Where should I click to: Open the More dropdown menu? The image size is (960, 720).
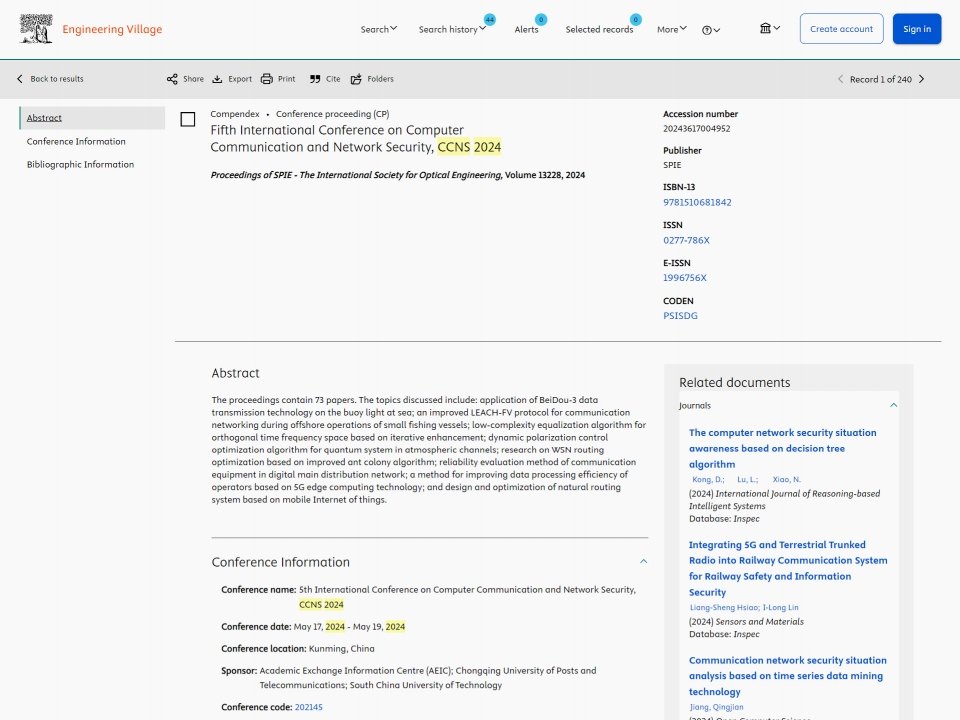pyautogui.click(x=672, y=29)
